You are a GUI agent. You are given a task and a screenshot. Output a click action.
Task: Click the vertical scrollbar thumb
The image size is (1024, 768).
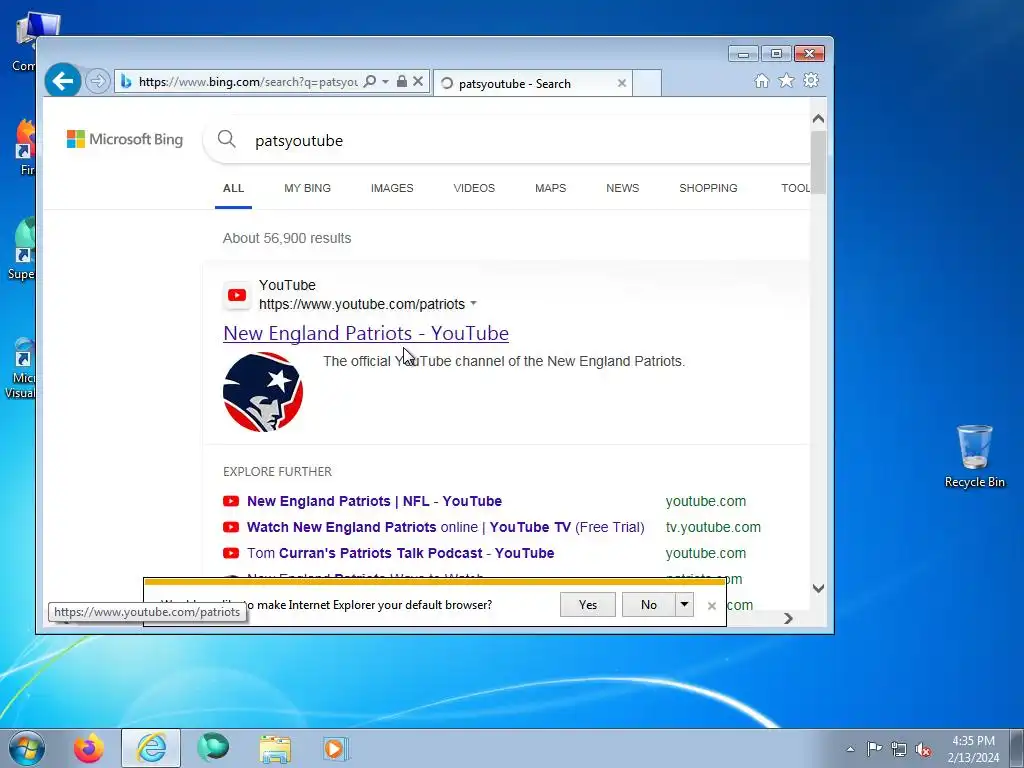(818, 162)
